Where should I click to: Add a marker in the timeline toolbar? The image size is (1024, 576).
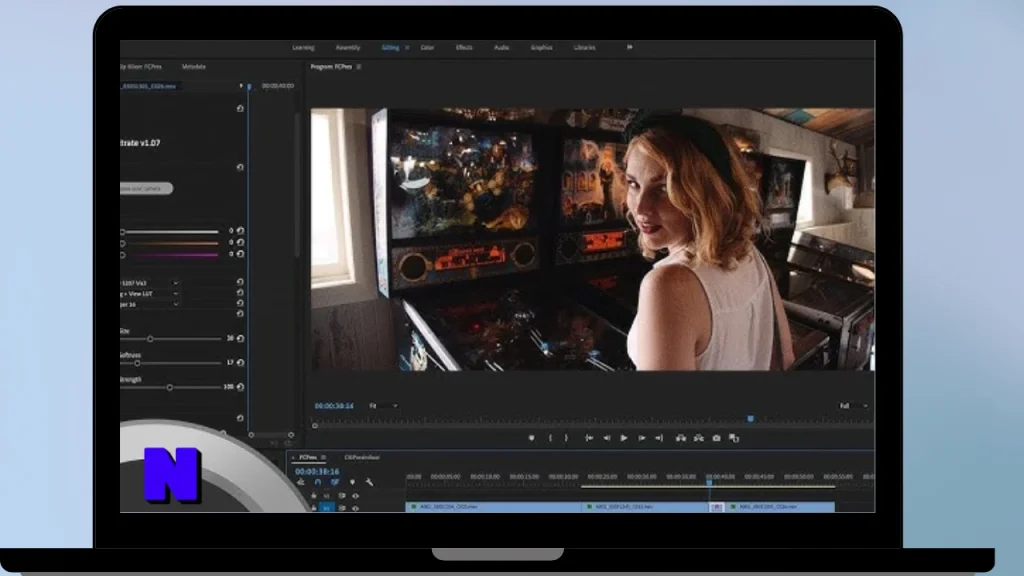point(353,482)
